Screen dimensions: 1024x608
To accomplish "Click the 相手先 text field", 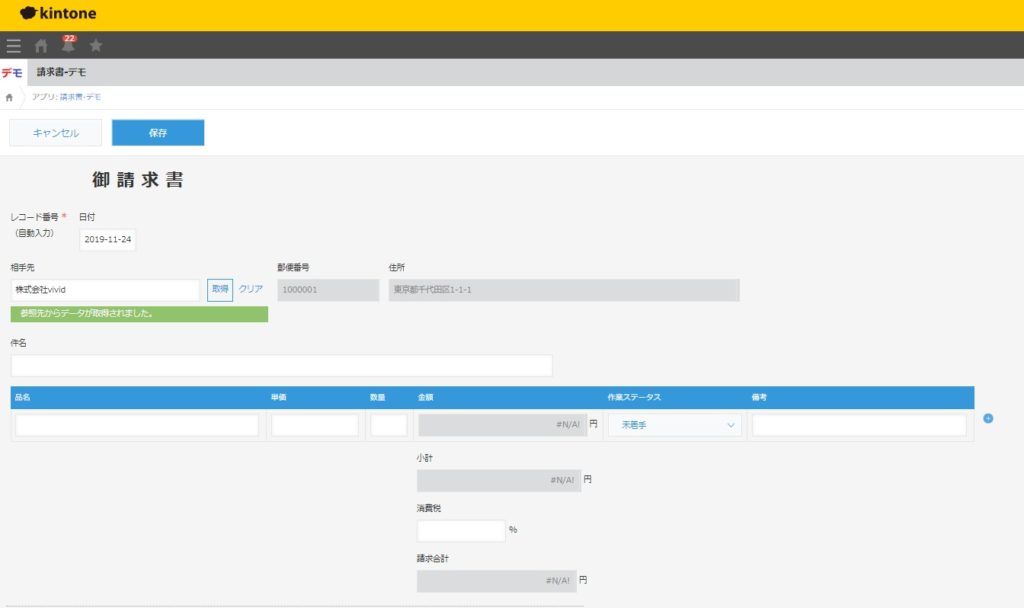I will tap(105, 290).
